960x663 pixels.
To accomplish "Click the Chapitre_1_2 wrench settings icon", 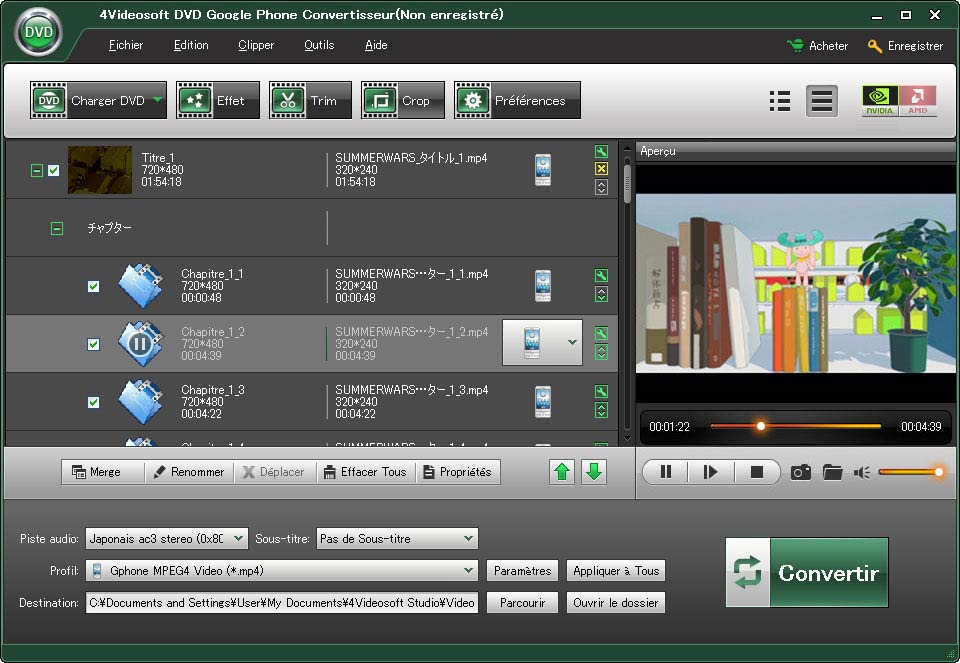I will coord(601,334).
